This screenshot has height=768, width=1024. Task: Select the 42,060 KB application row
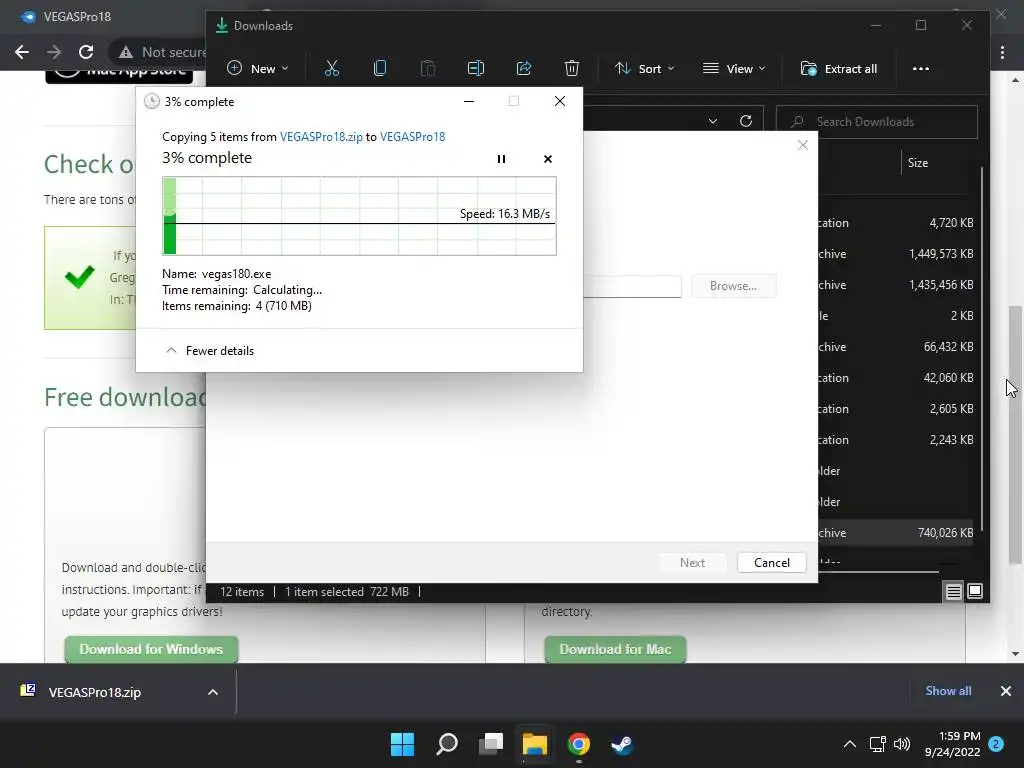coord(895,377)
